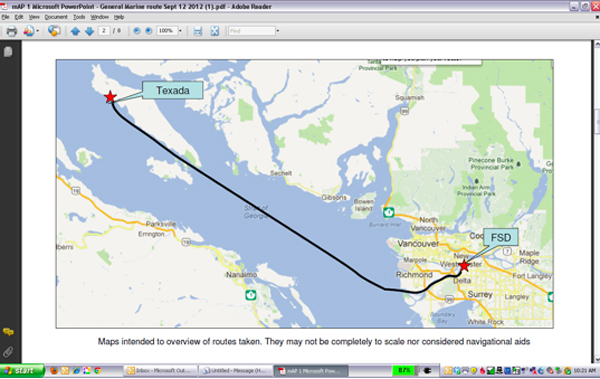The height and width of the screenshot is (379, 600).
Task: Open the View menu
Action: point(34,17)
